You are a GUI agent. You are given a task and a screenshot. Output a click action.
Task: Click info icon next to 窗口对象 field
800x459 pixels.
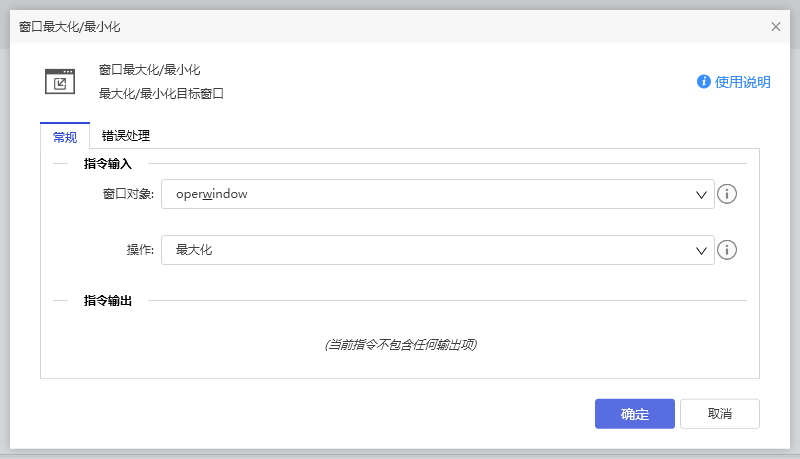point(727,194)
